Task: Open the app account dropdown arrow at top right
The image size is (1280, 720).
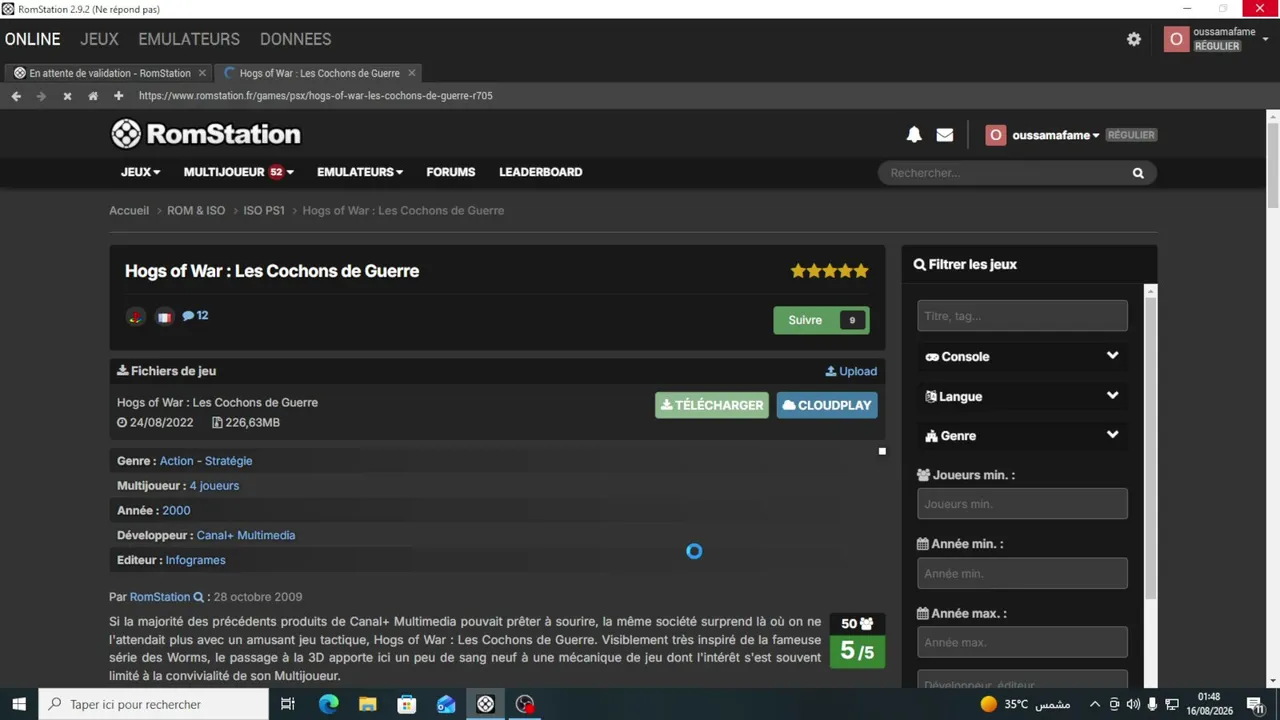Action: [x=1265, y=39]
